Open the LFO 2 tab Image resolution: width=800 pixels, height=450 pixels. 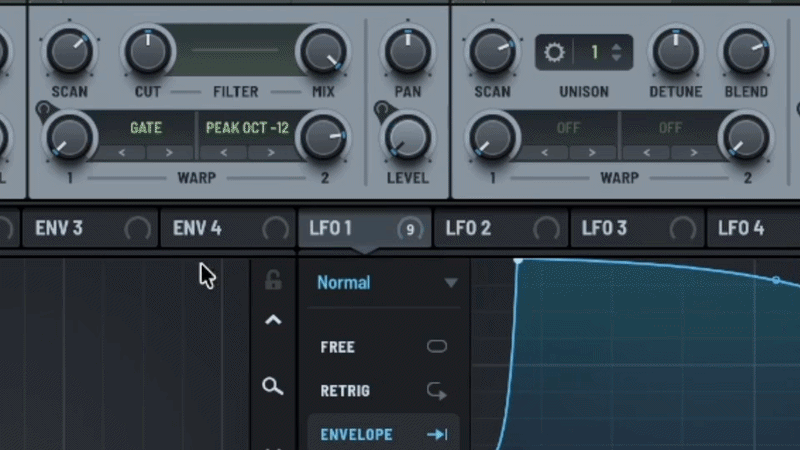coord(501,229)
